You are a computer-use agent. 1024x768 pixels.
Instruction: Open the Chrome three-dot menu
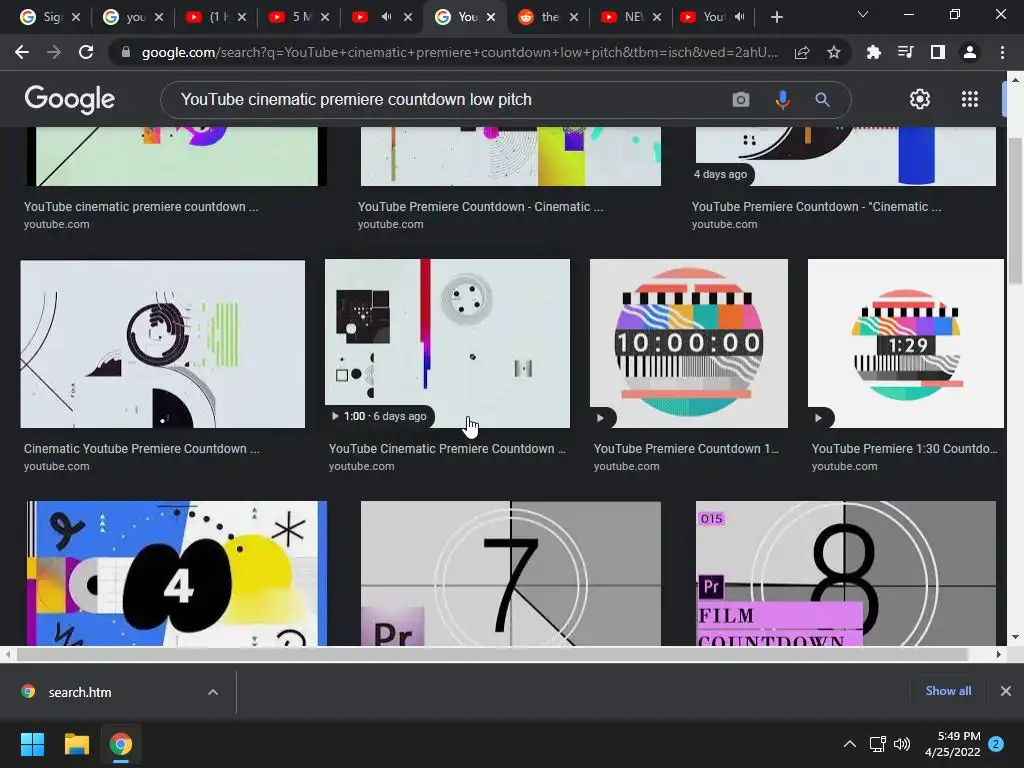pyautogui.click(x=1002, y=52)
